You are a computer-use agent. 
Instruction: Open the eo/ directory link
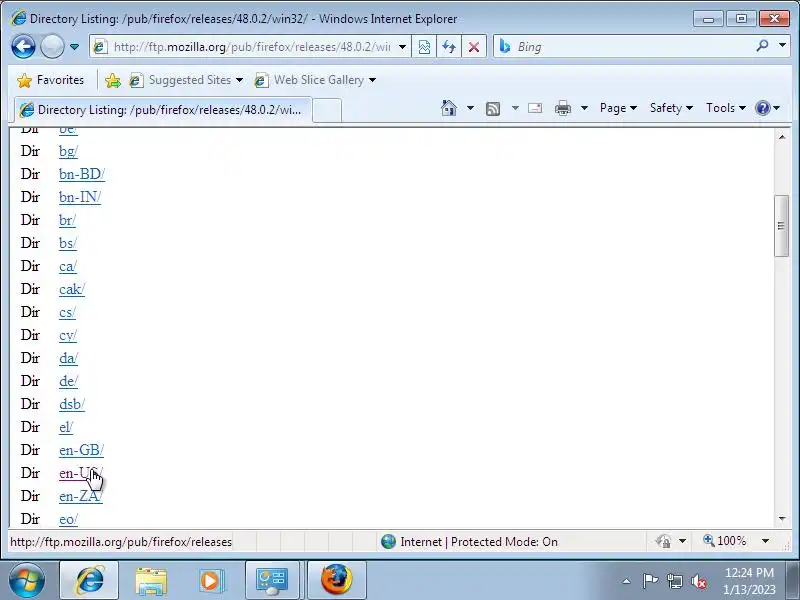click(68, 519)
